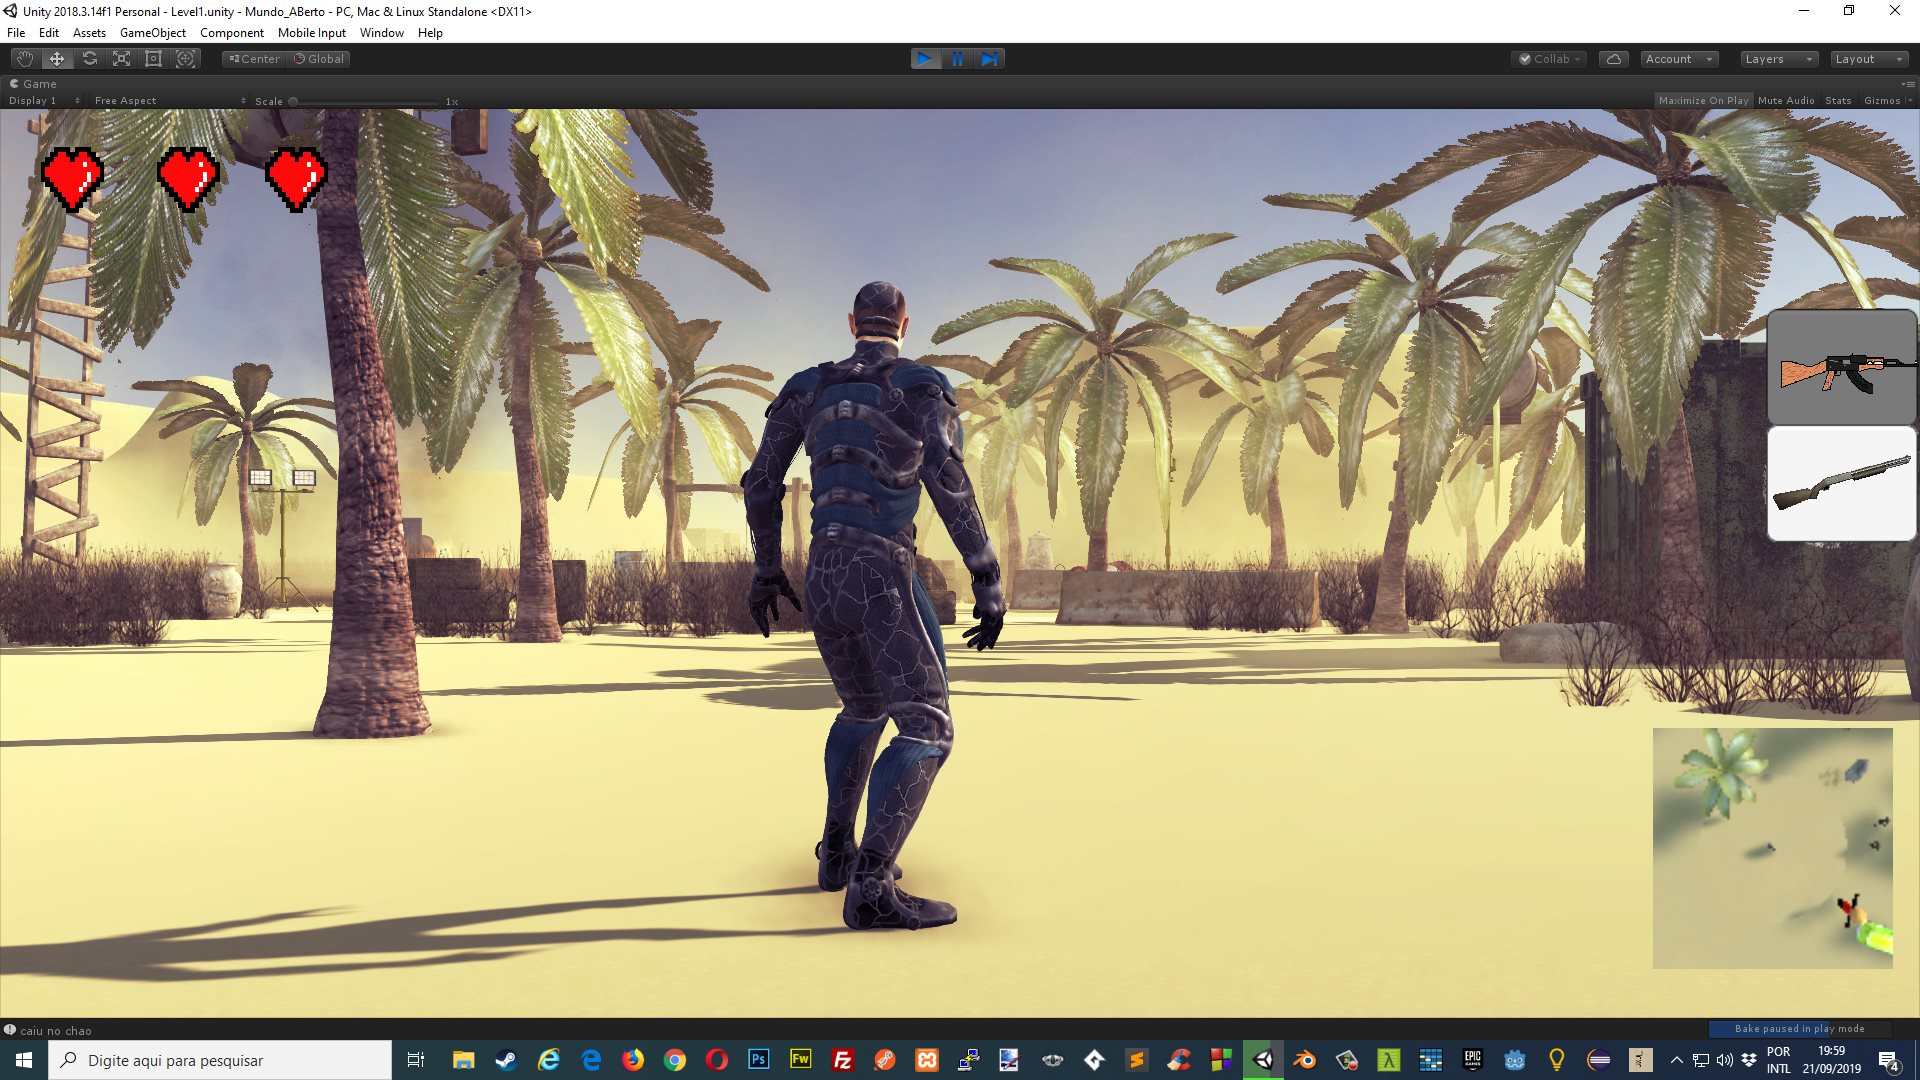The image size is (1920, 1080).
Task: Select the Rect Transform tool
Action: [x=153, y=57]
